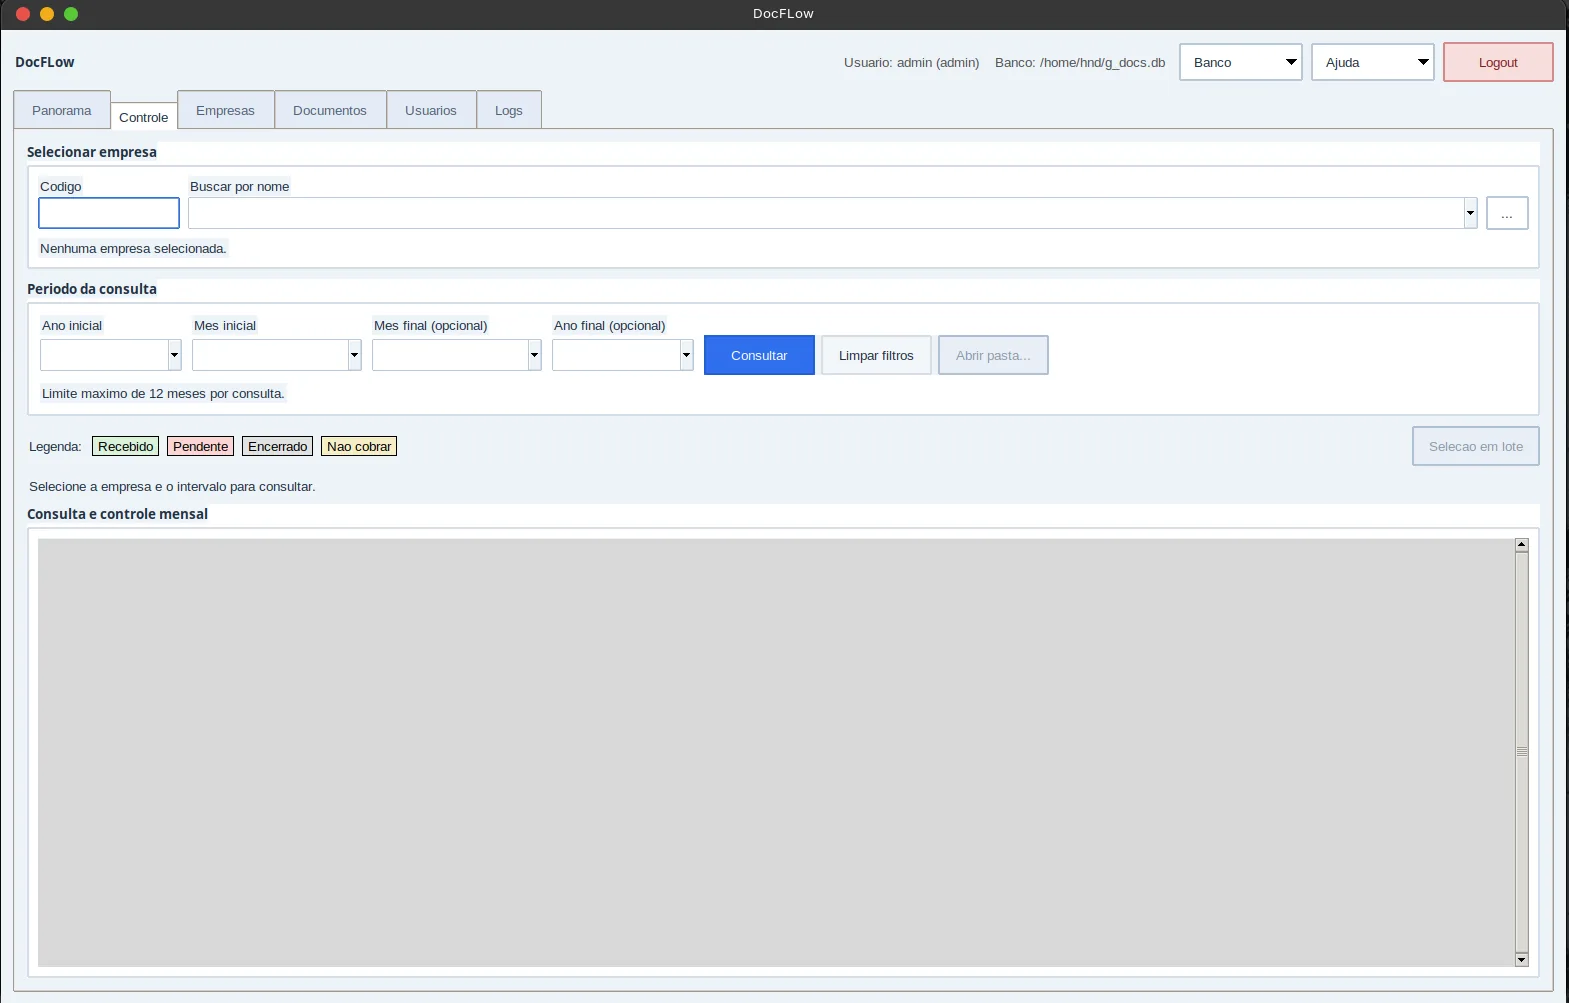Screen dimensions: 1569x1003
Task: Click the scrollbar down arrow in results
Action: pos(1521,960)
